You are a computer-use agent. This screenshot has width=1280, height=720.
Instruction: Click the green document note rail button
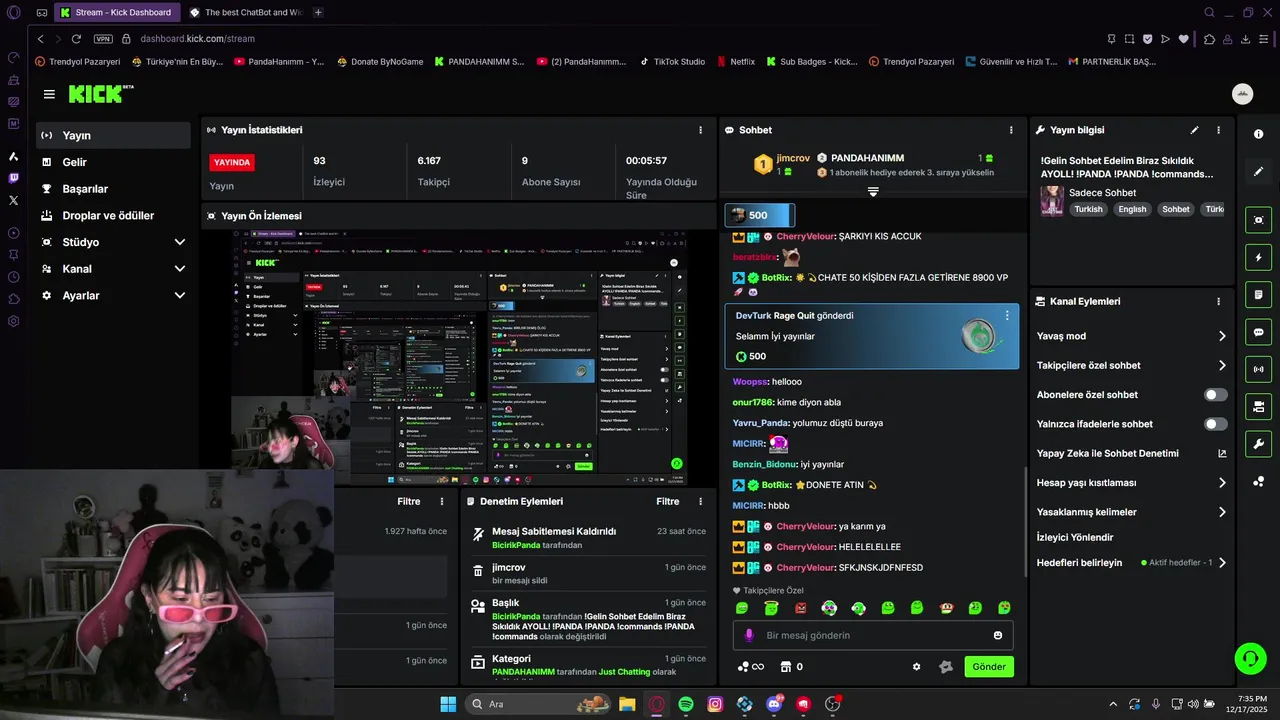coord(1258,295)
